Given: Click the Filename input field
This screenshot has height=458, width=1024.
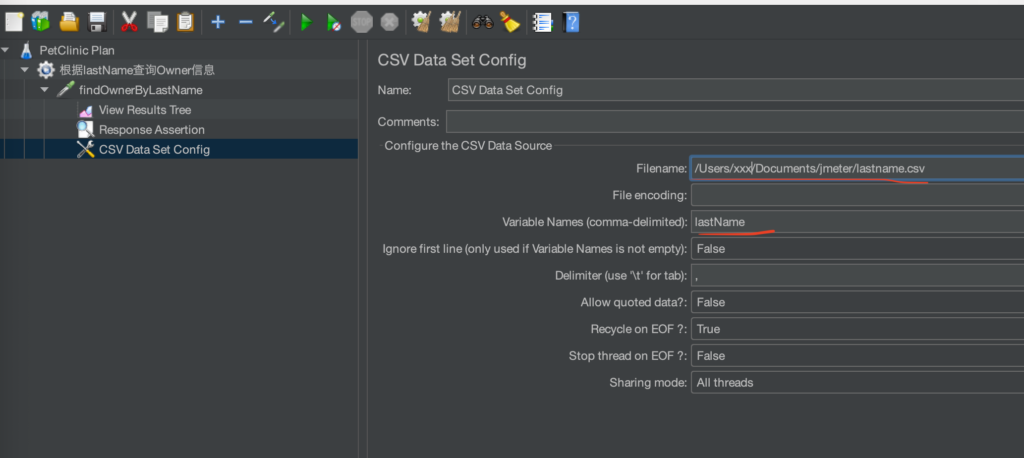Looking at the screenshot, I should coord(857,169).
